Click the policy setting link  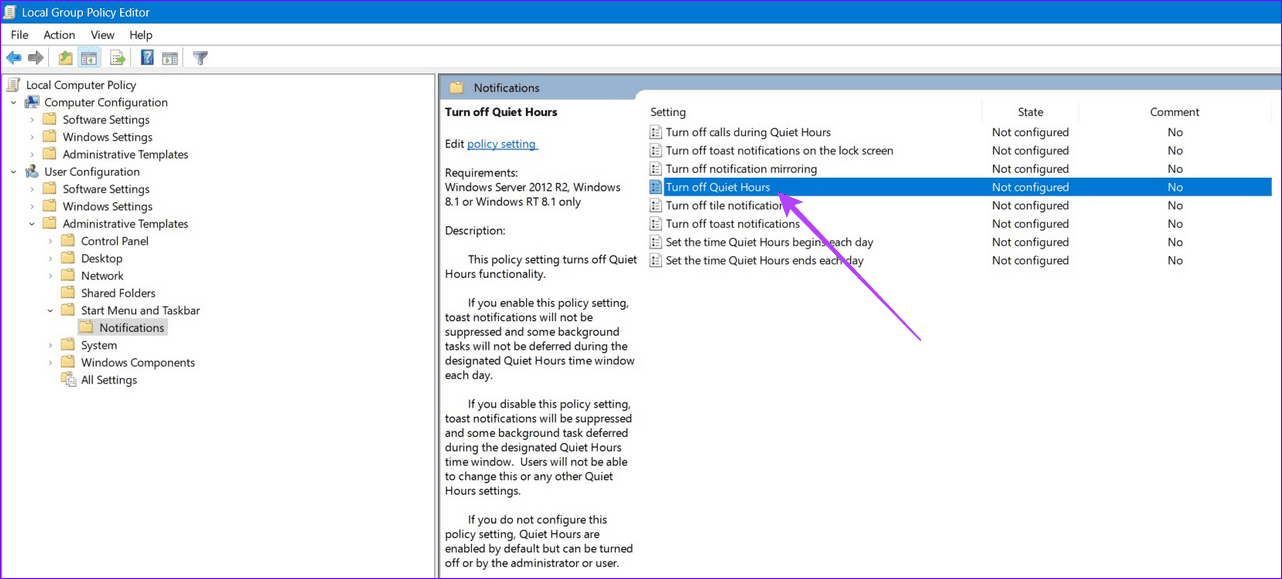[x=502, y=143]
